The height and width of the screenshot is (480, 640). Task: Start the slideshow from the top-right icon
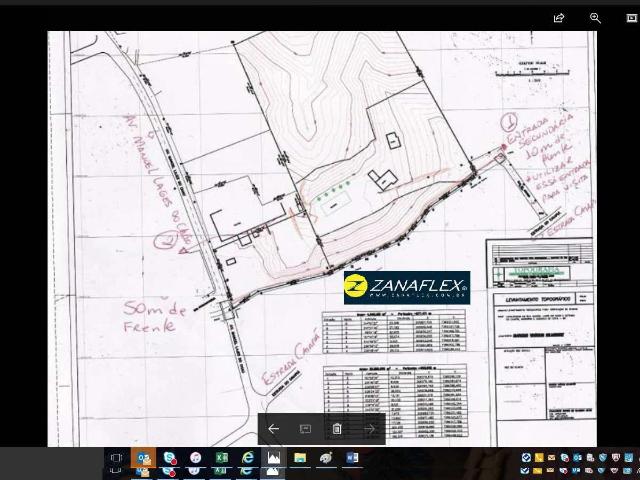point(631,18)
